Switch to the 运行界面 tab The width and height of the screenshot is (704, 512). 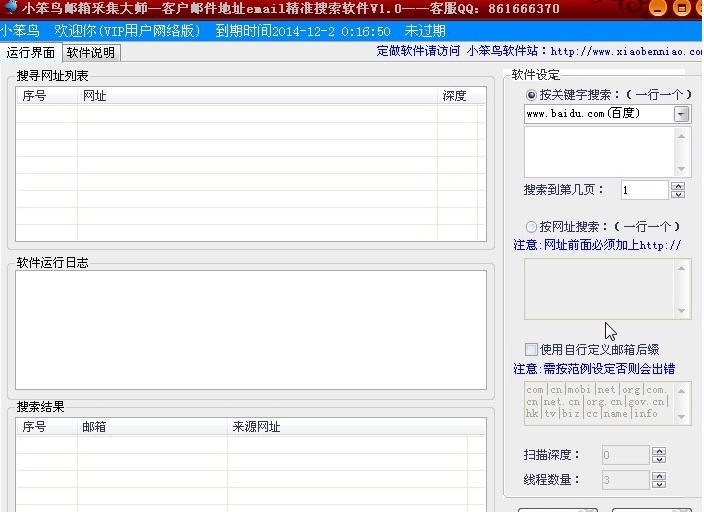pos(31,53)
